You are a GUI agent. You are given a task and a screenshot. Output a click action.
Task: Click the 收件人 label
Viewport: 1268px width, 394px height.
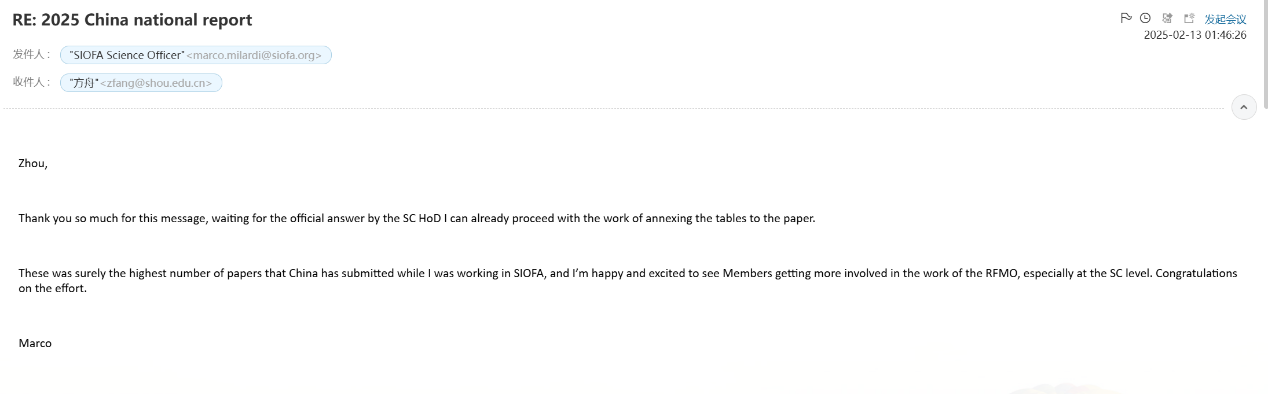[32, 83]
